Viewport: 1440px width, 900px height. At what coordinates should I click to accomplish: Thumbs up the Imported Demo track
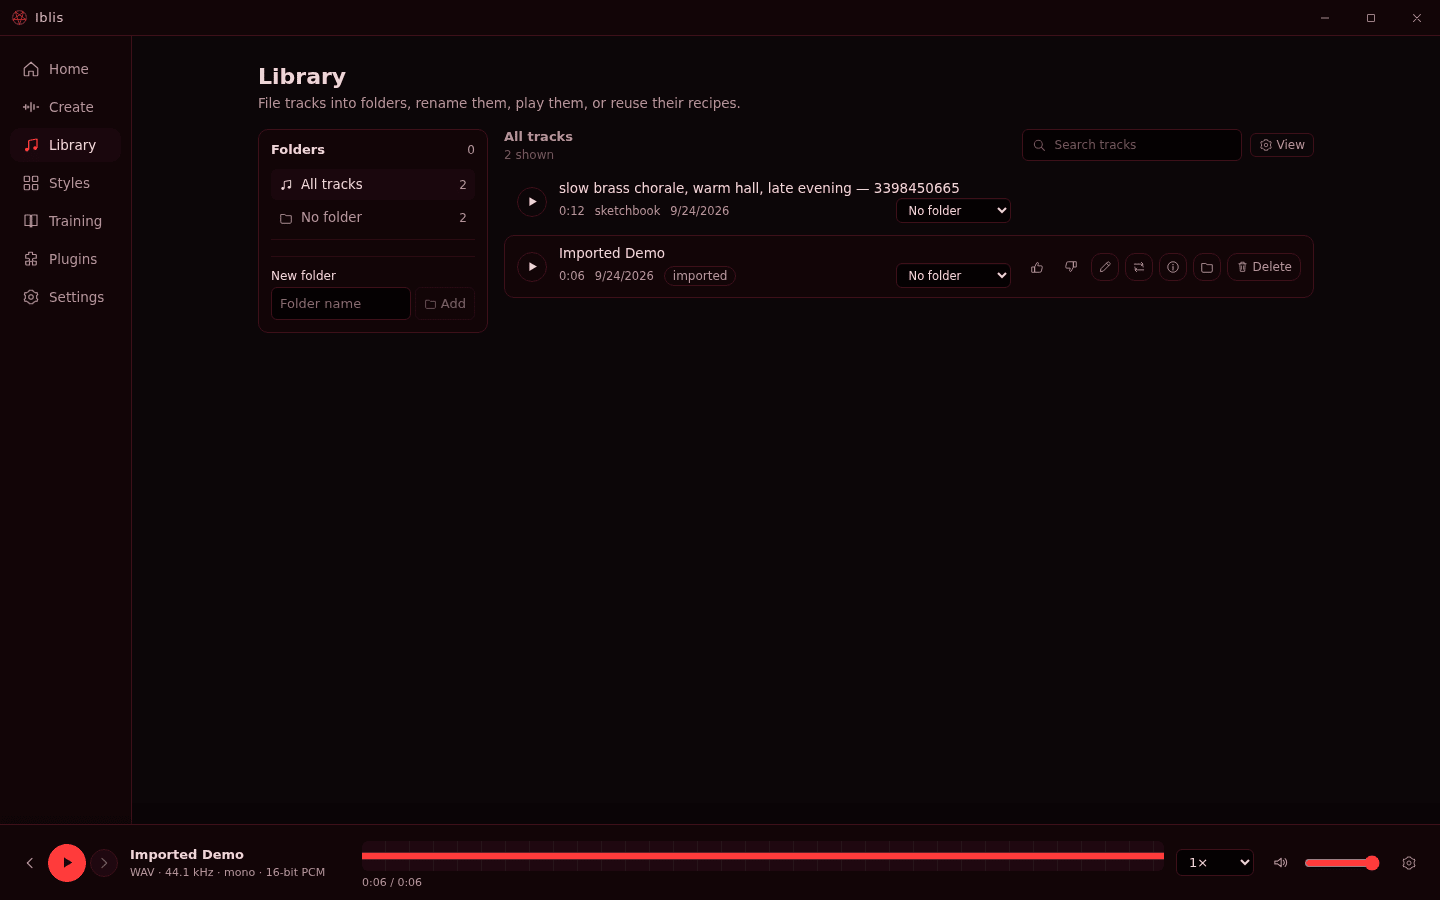point(1037,267)
